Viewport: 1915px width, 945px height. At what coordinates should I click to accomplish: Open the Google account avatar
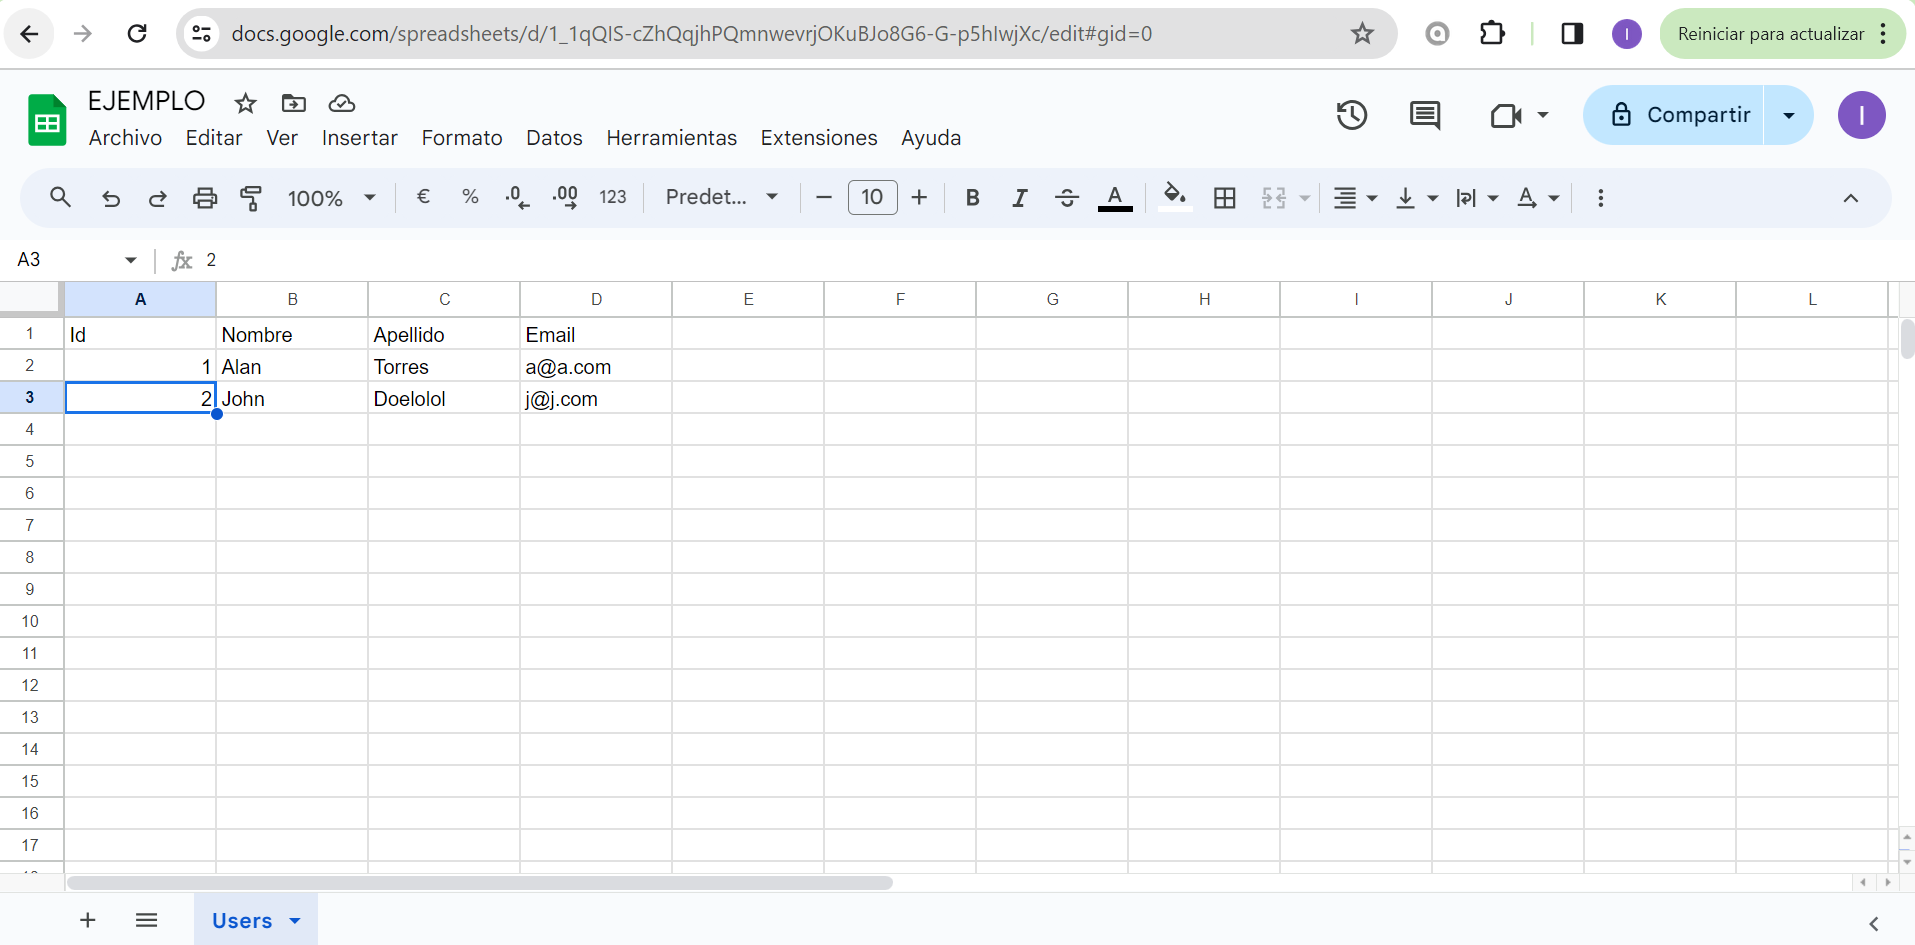(x=1862, y=115)
